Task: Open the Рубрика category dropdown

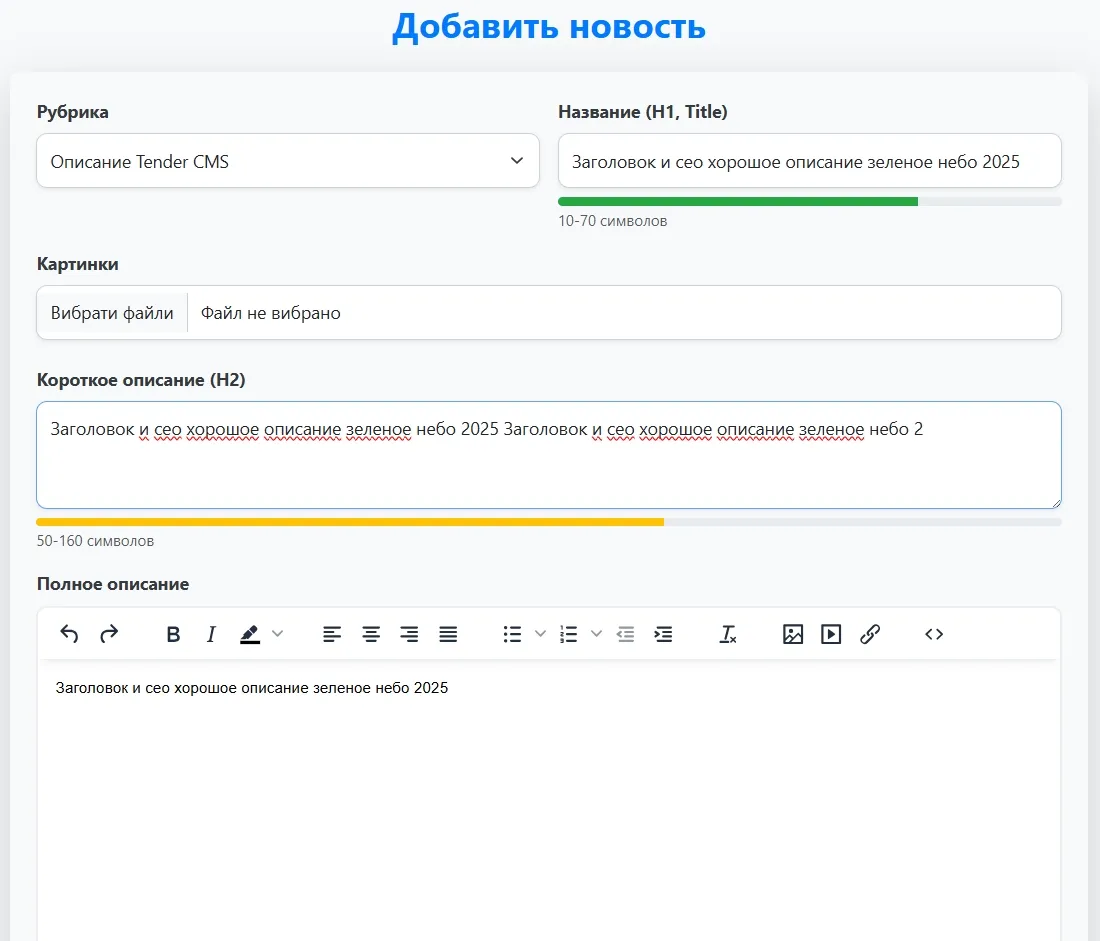Action: pos(287,160)
